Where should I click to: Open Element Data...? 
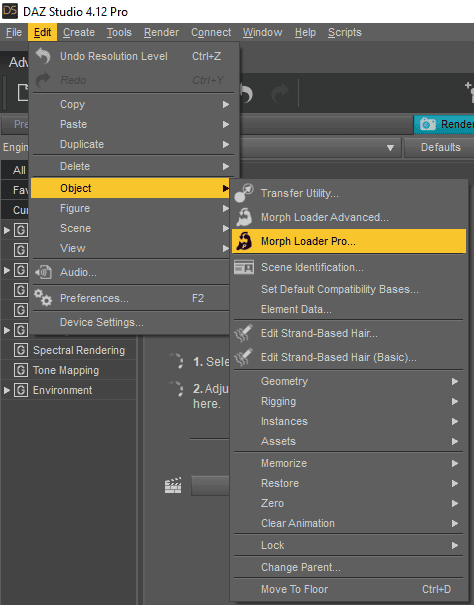349,309
